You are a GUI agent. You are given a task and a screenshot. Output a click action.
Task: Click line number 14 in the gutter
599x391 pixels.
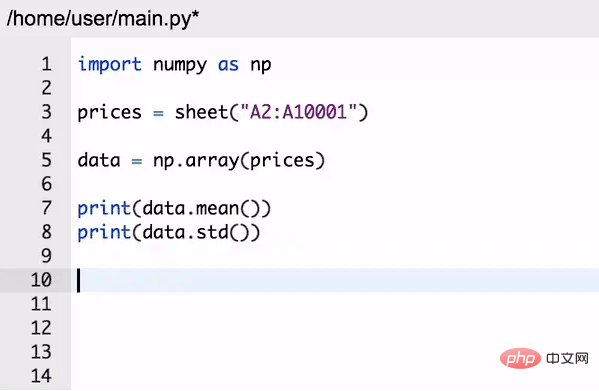(41, 376)
